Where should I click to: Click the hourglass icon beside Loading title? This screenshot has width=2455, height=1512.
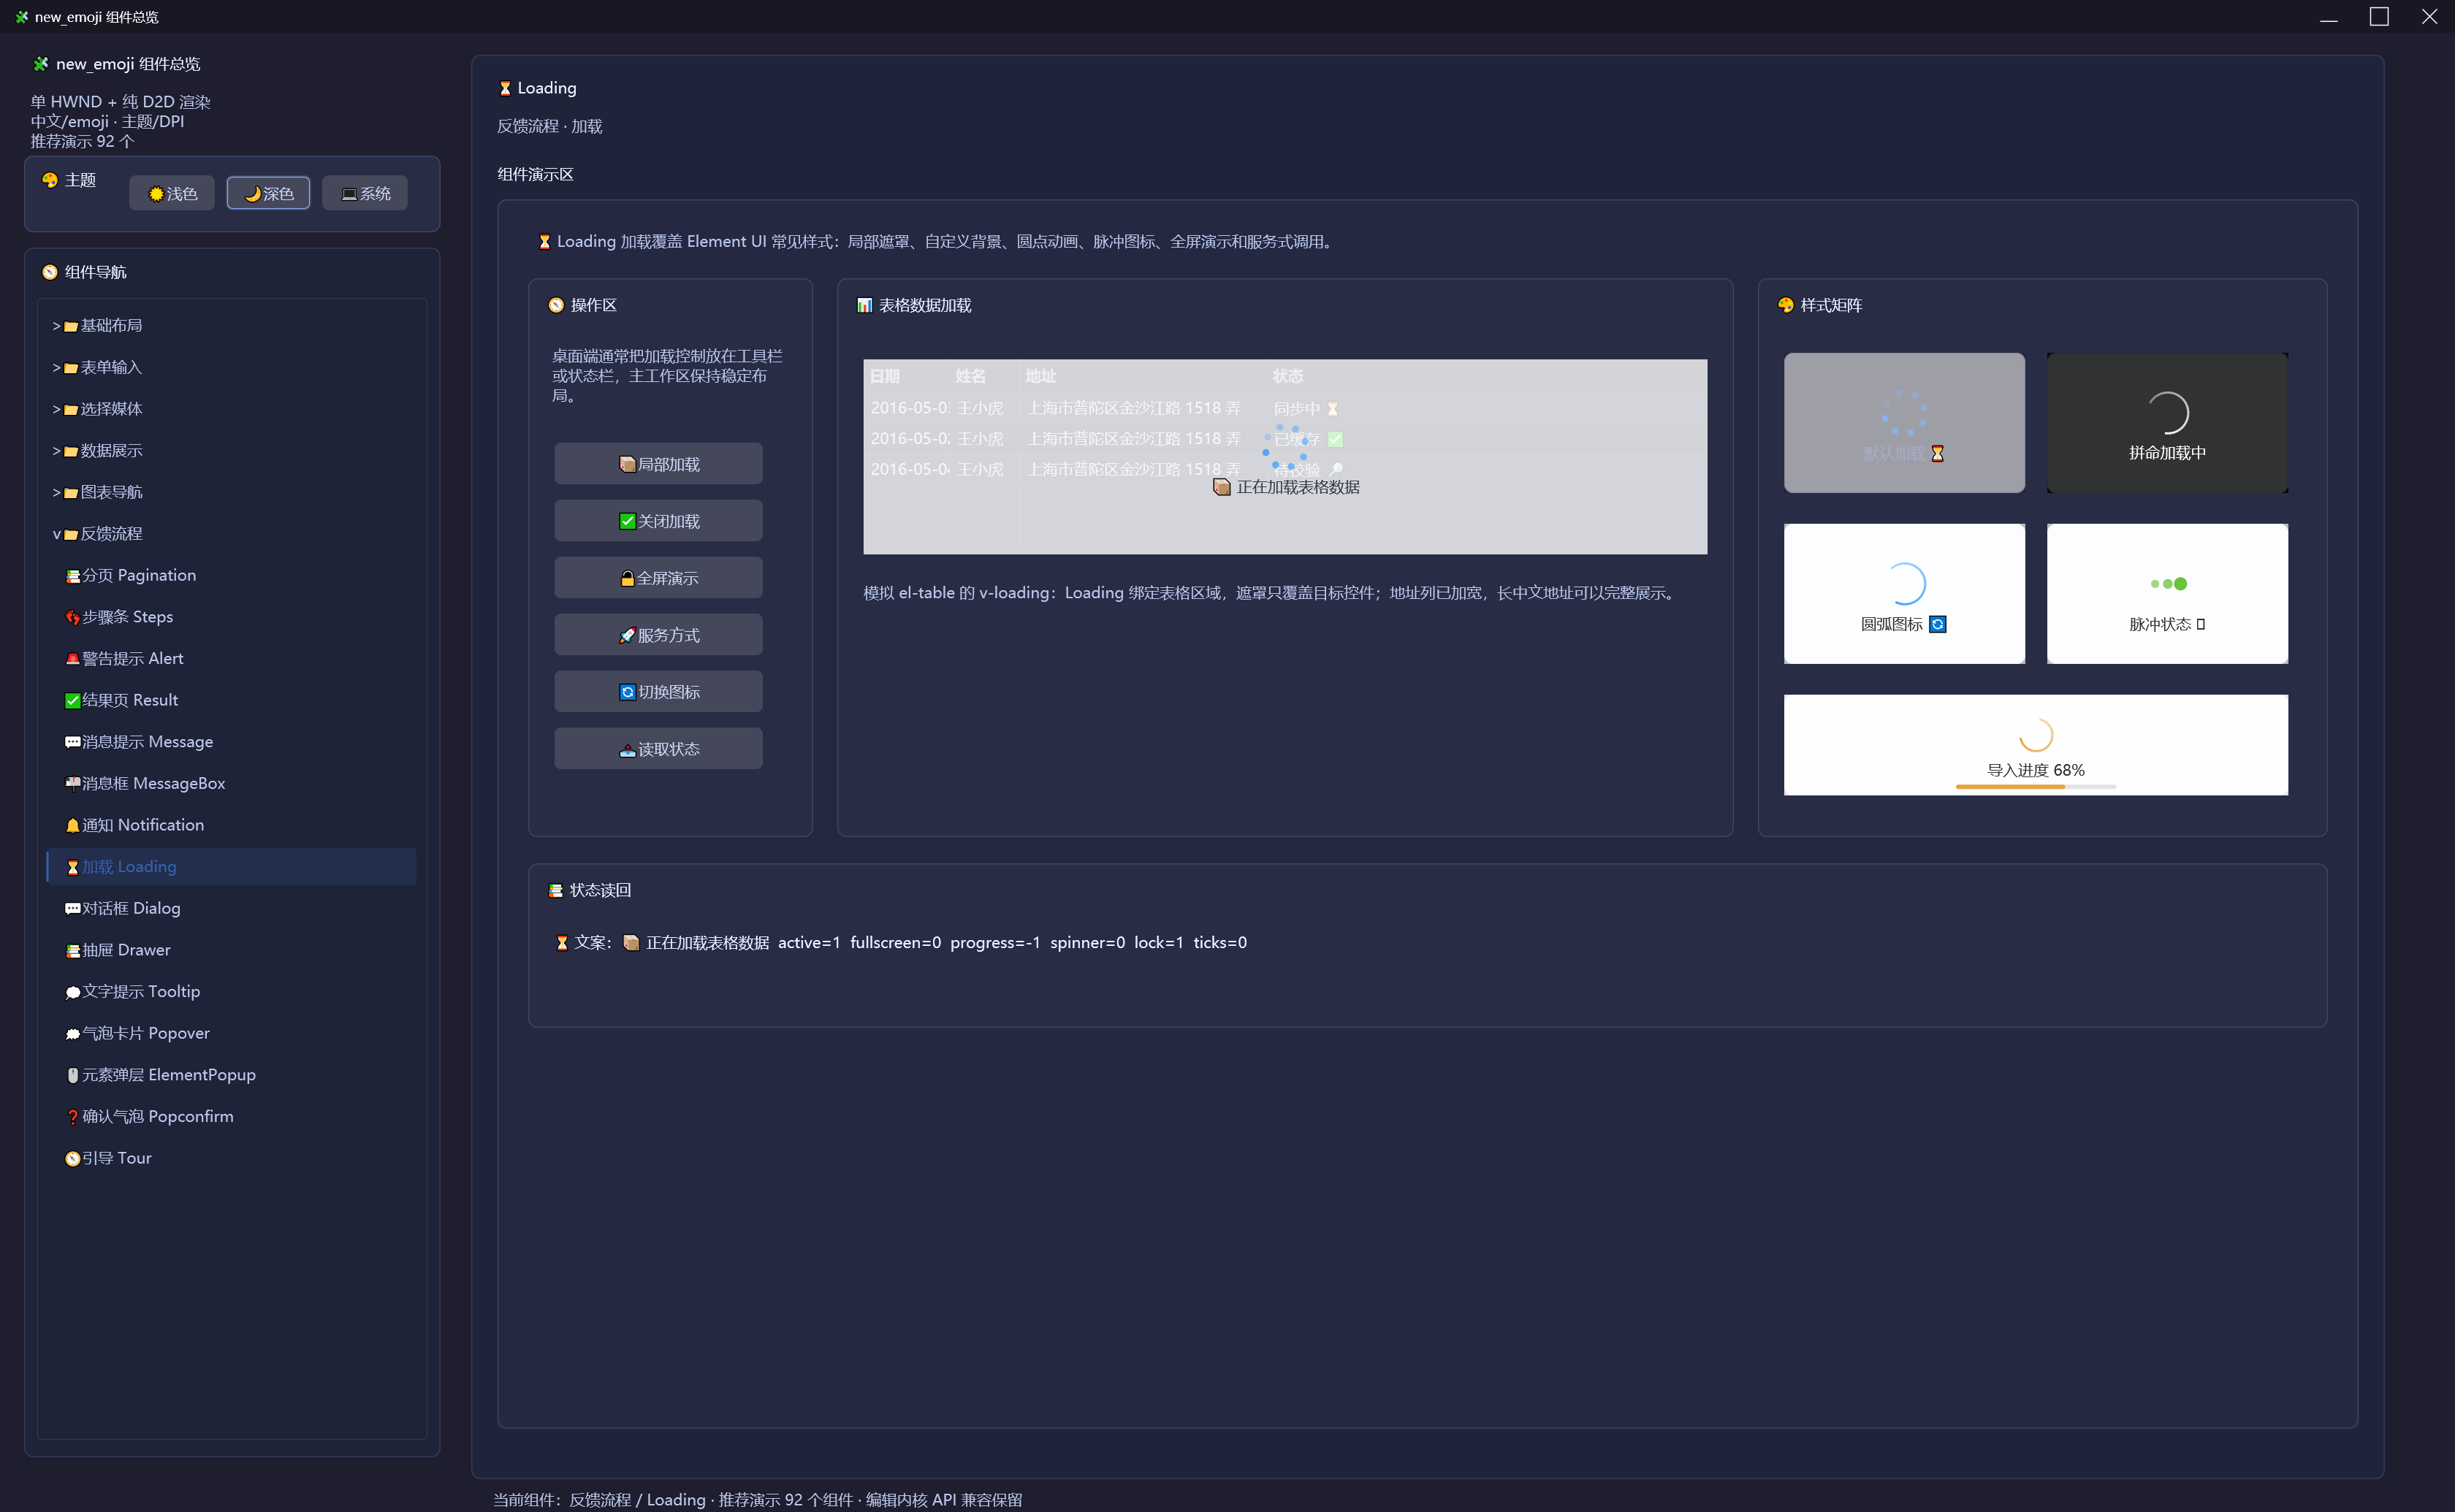(505, 88)
